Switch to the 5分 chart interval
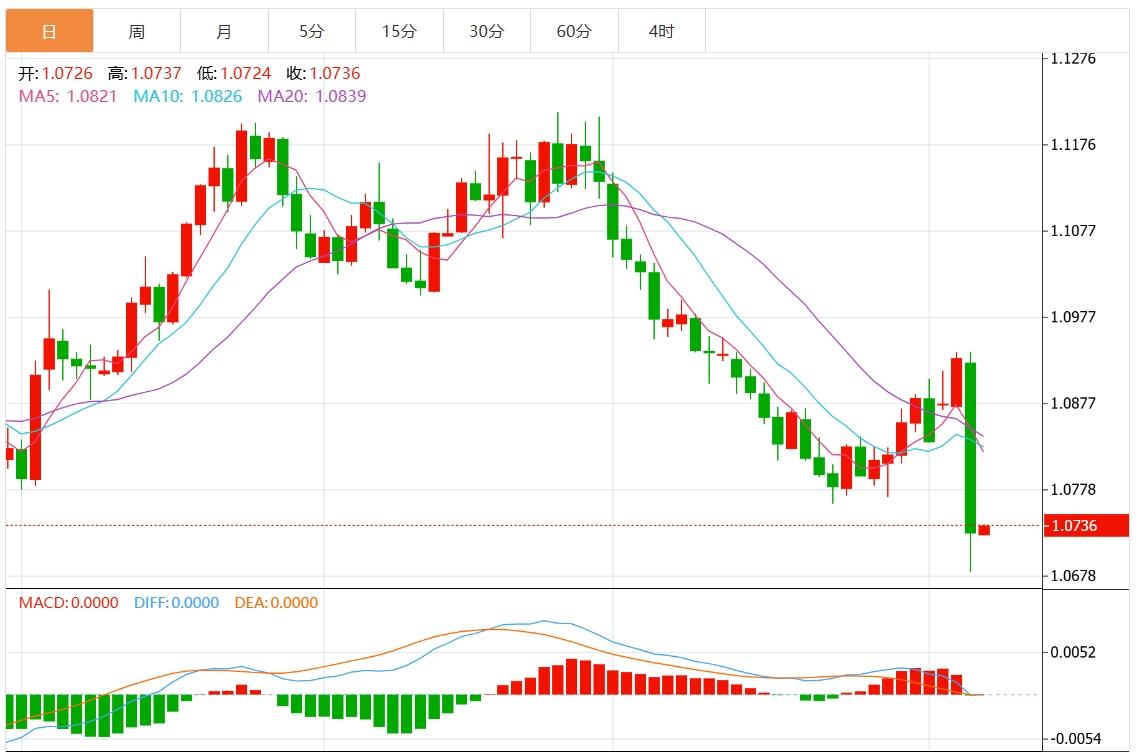This screenshot has width=1141, height=752. coord(311,31)
